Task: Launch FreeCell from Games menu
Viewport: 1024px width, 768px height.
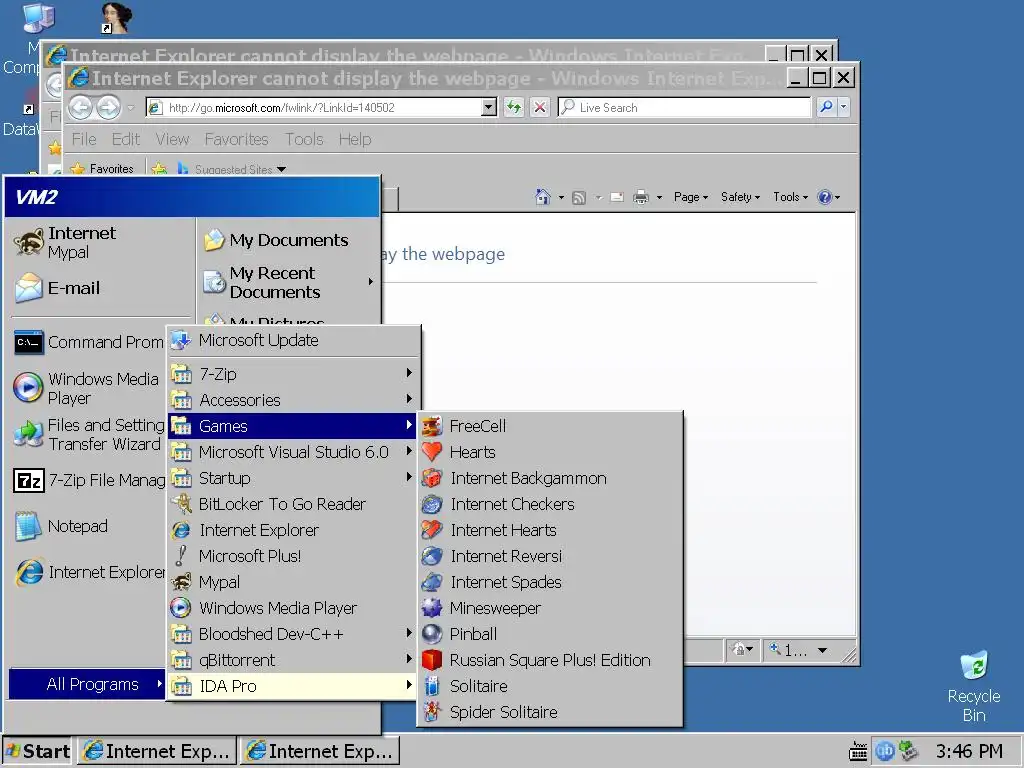Action: click(550, 426)
